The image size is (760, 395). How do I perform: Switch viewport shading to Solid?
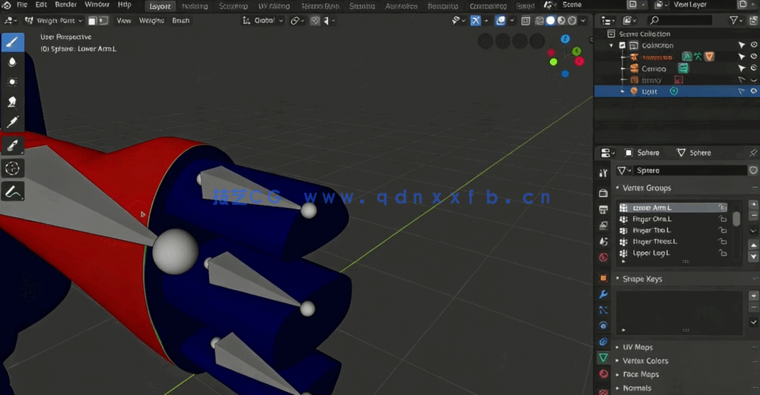pos(551,21)
